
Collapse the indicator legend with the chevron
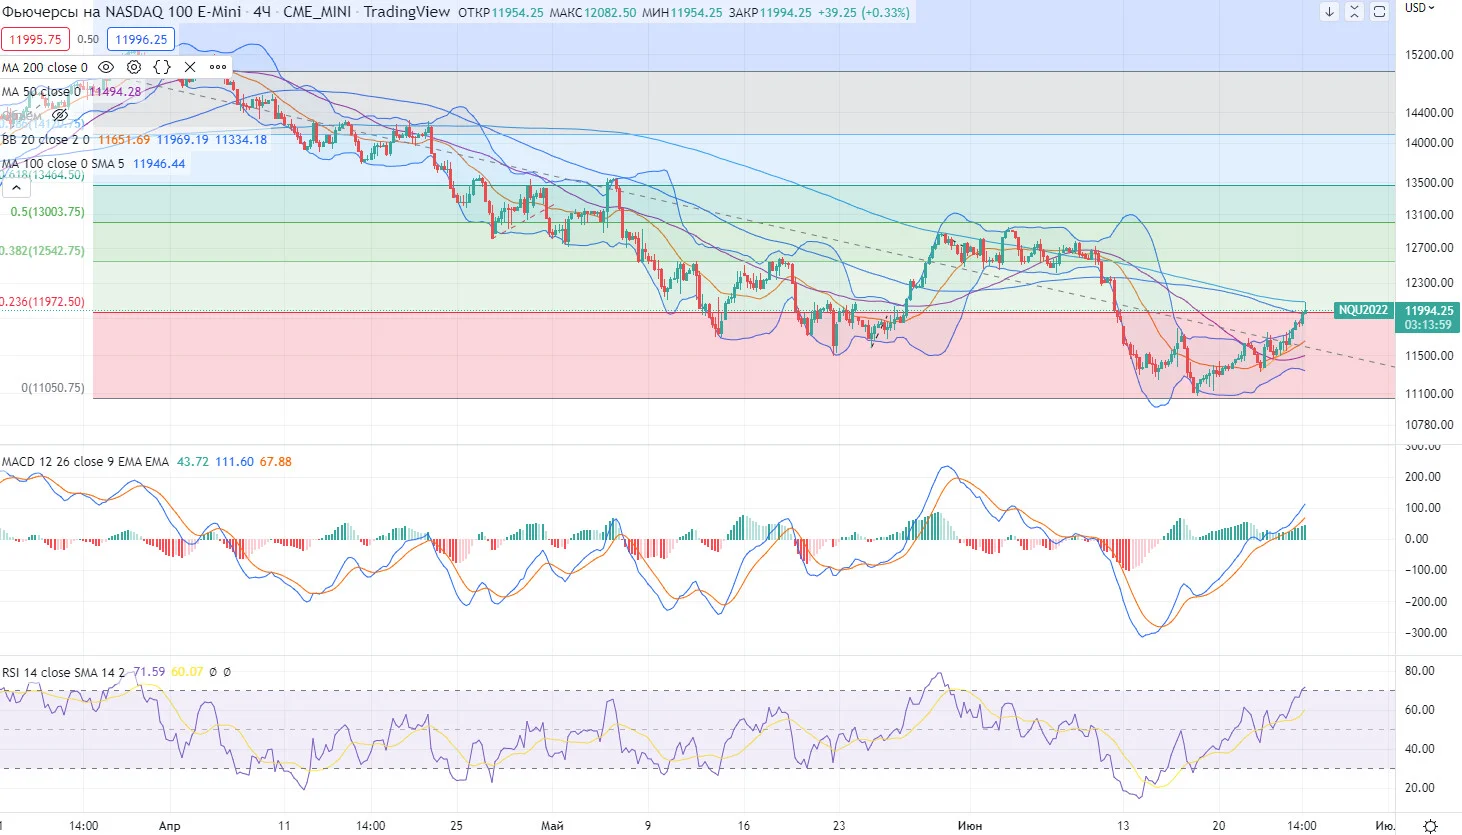click(x=16, y=187)
